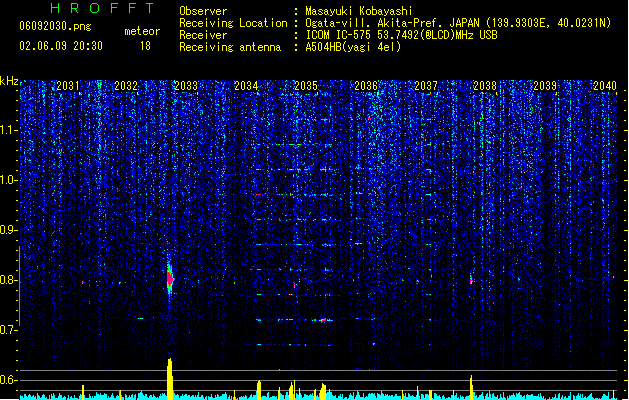
Task: Click the 0.9 frequency axis label
Action: tap(9, 230)
